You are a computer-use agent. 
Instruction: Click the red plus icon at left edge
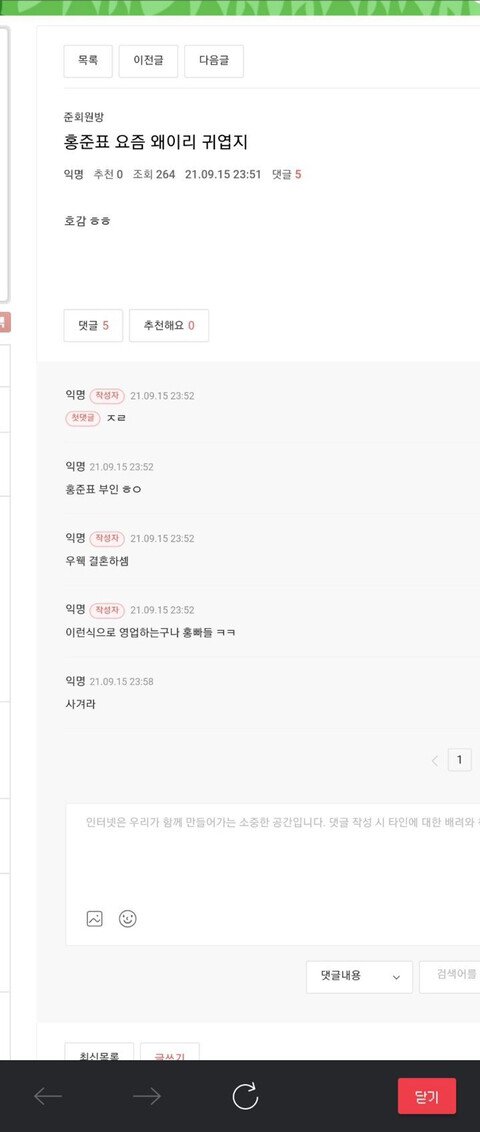[x=4, y=322]
